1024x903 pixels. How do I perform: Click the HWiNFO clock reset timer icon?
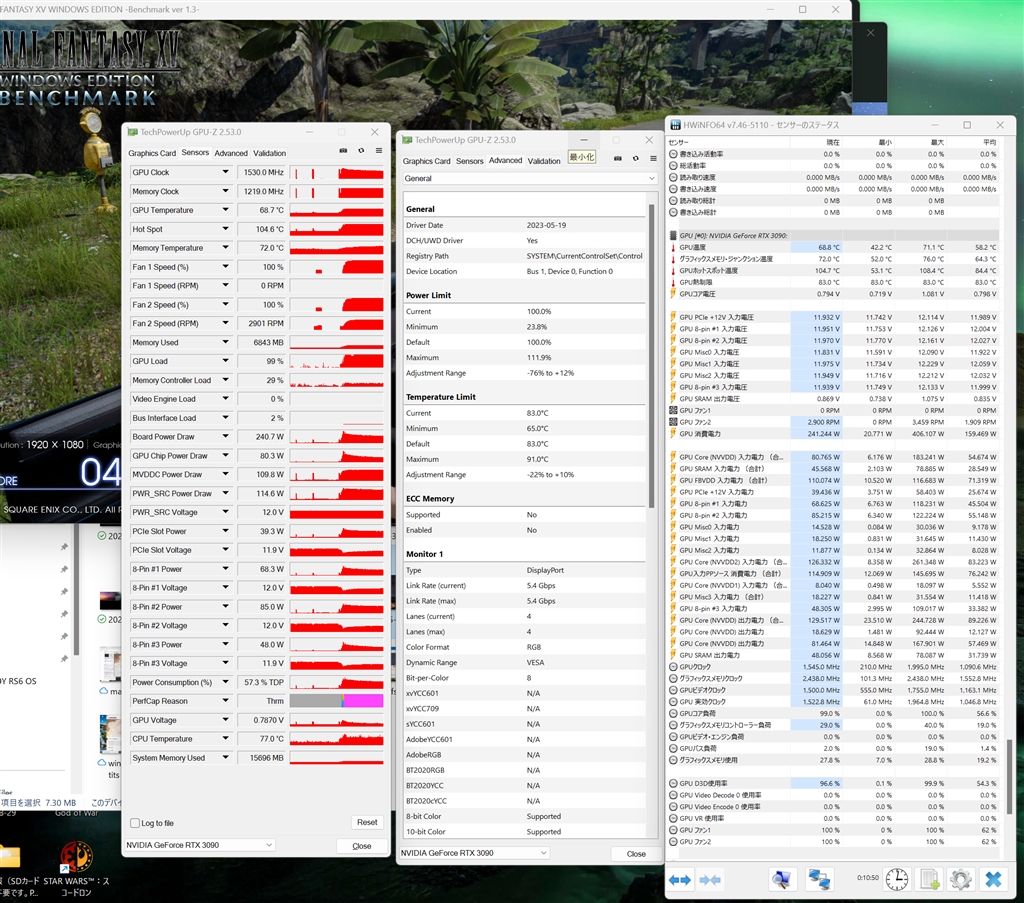[x=897, y=879]
